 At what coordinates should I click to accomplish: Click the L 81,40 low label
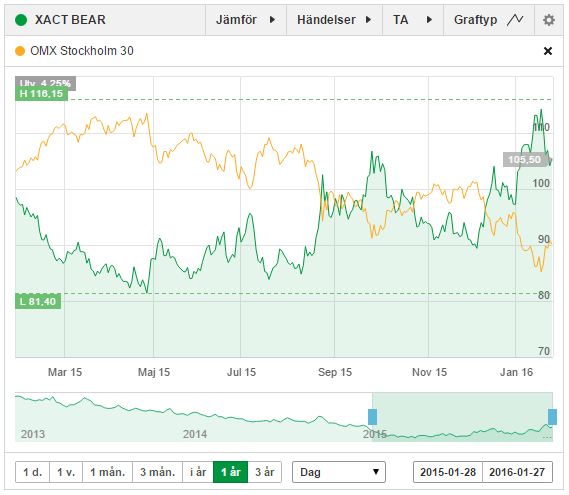point(38,302)
